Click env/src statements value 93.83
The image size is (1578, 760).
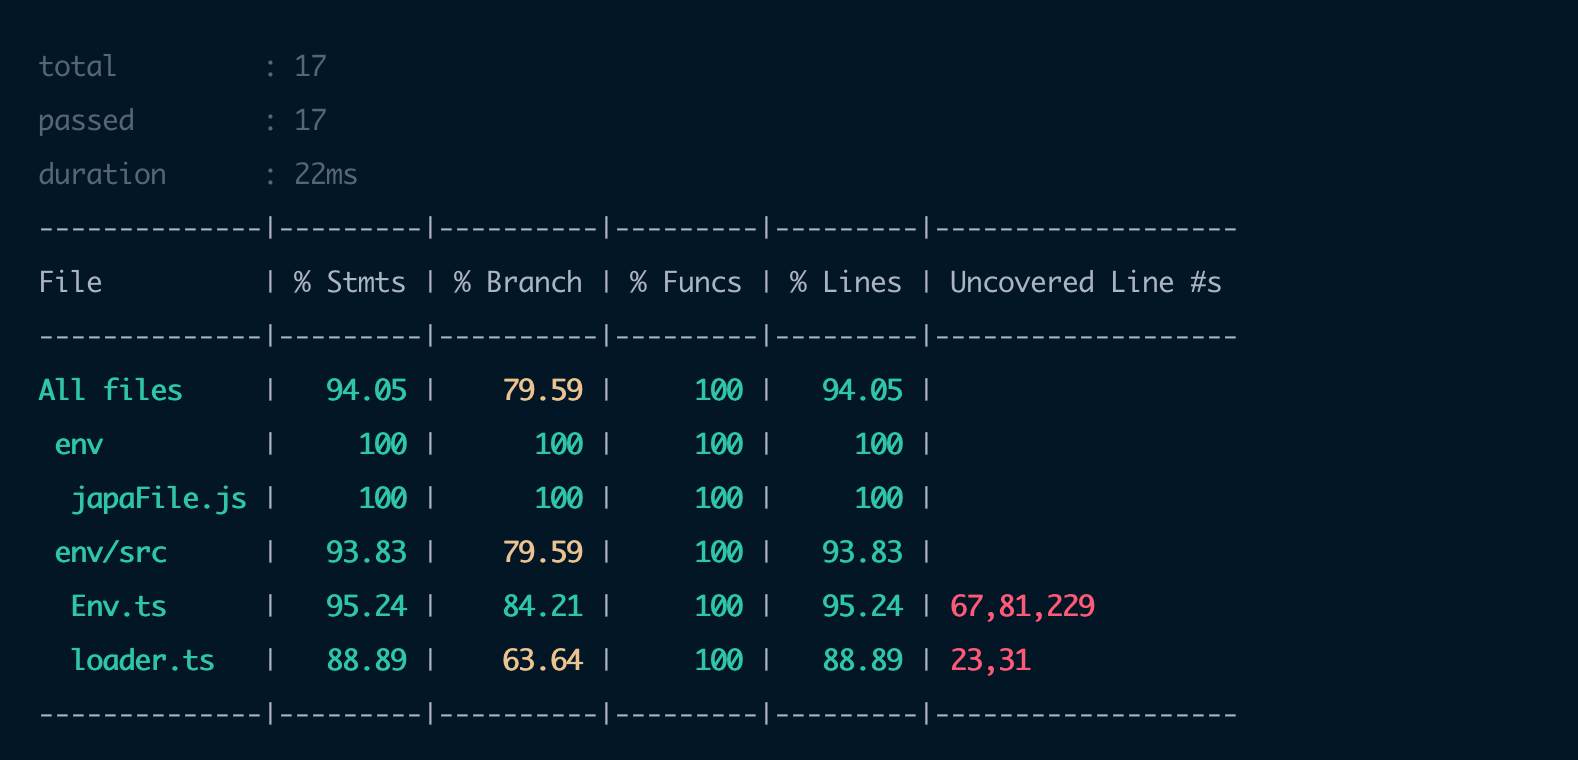tap(366, 552)
